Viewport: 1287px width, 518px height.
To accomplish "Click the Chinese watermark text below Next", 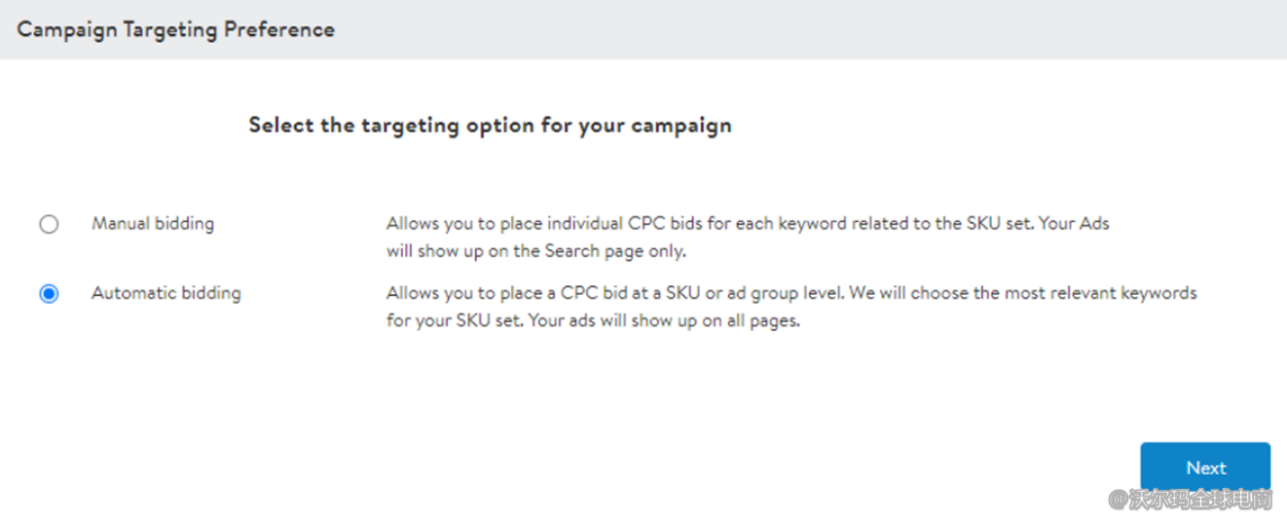I will pos(1200,498).
